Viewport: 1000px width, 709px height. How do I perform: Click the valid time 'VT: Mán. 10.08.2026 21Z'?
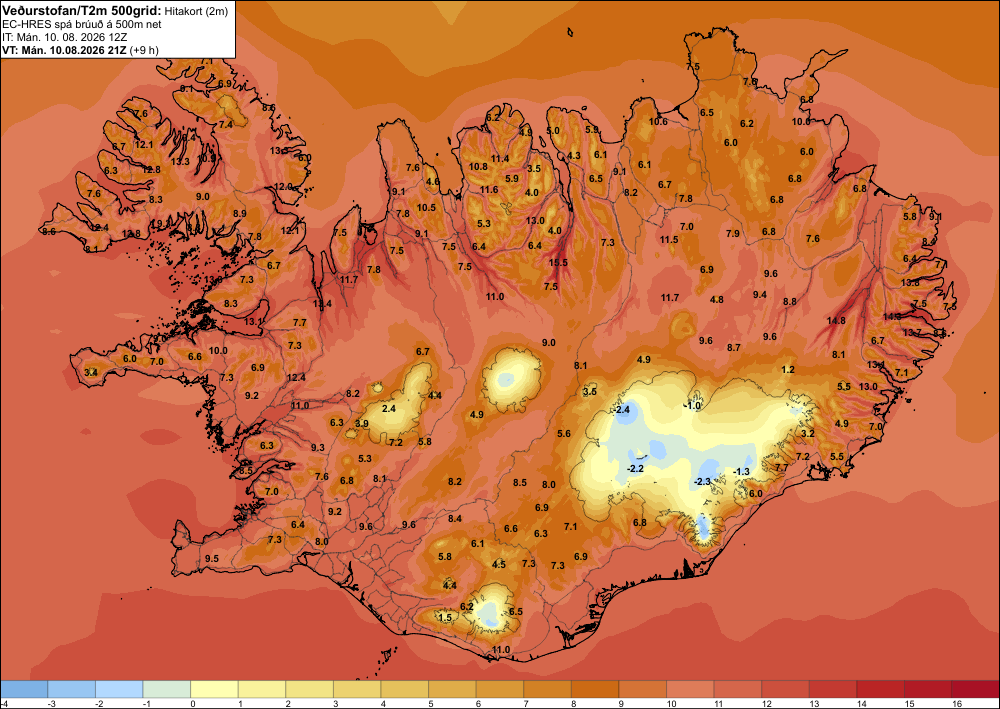coord(64,50)
